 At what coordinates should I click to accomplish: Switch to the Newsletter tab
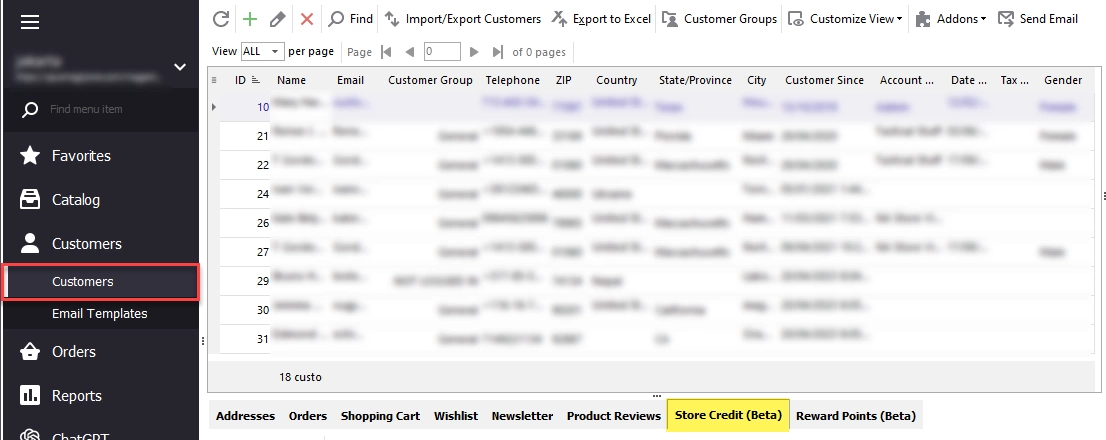coord(522,416)
